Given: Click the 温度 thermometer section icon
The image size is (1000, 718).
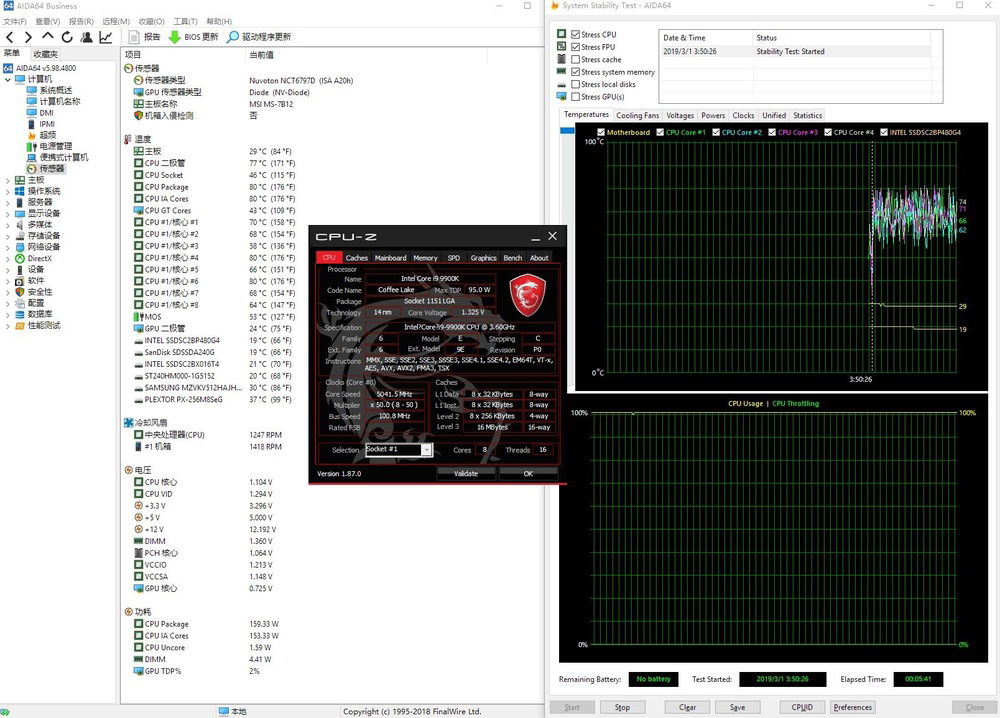Looking at the screenshot, I should [128, 139].
